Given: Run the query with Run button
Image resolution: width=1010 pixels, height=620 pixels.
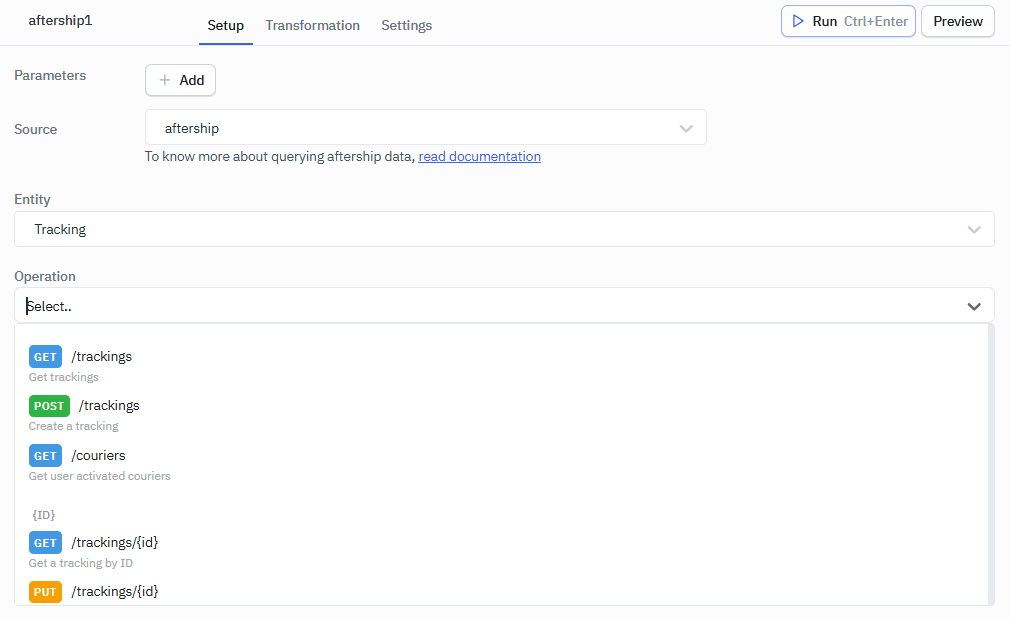Looking at the screenshot, I should tap(848, 21).
